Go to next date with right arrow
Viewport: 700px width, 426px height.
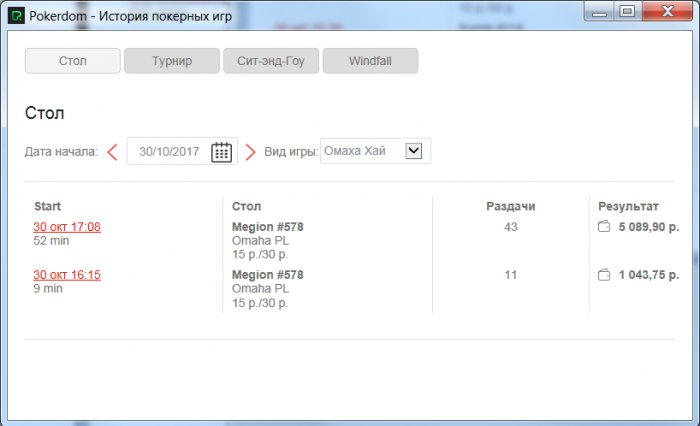click(x=250, y=152)
